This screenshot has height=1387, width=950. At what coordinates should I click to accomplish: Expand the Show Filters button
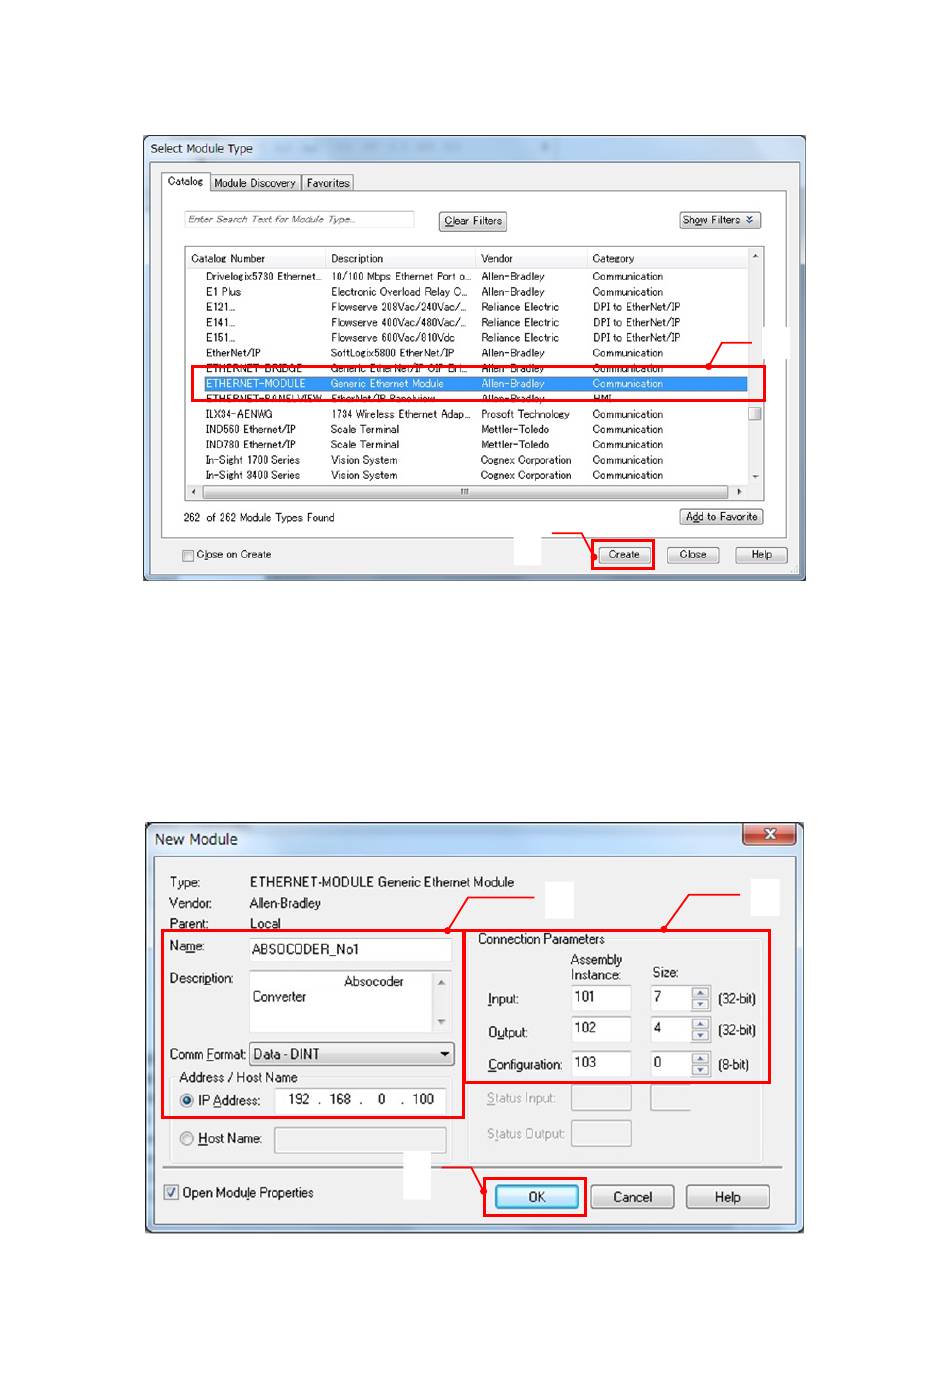720,220
